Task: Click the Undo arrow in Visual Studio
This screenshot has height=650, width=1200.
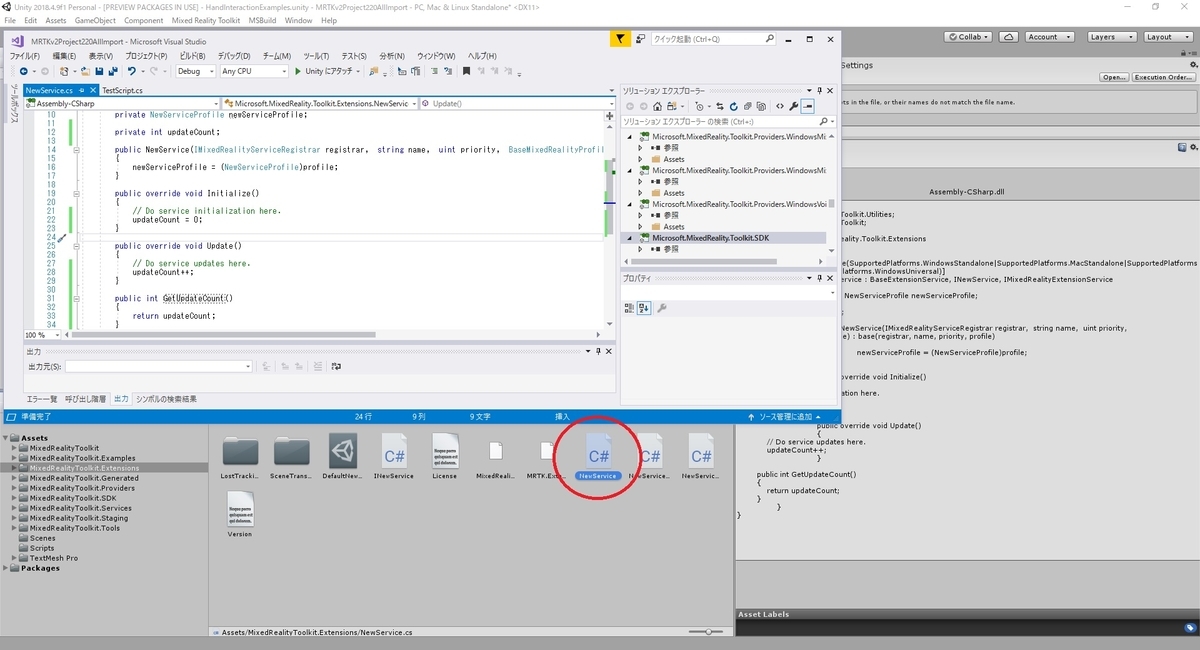Action: 133,71
